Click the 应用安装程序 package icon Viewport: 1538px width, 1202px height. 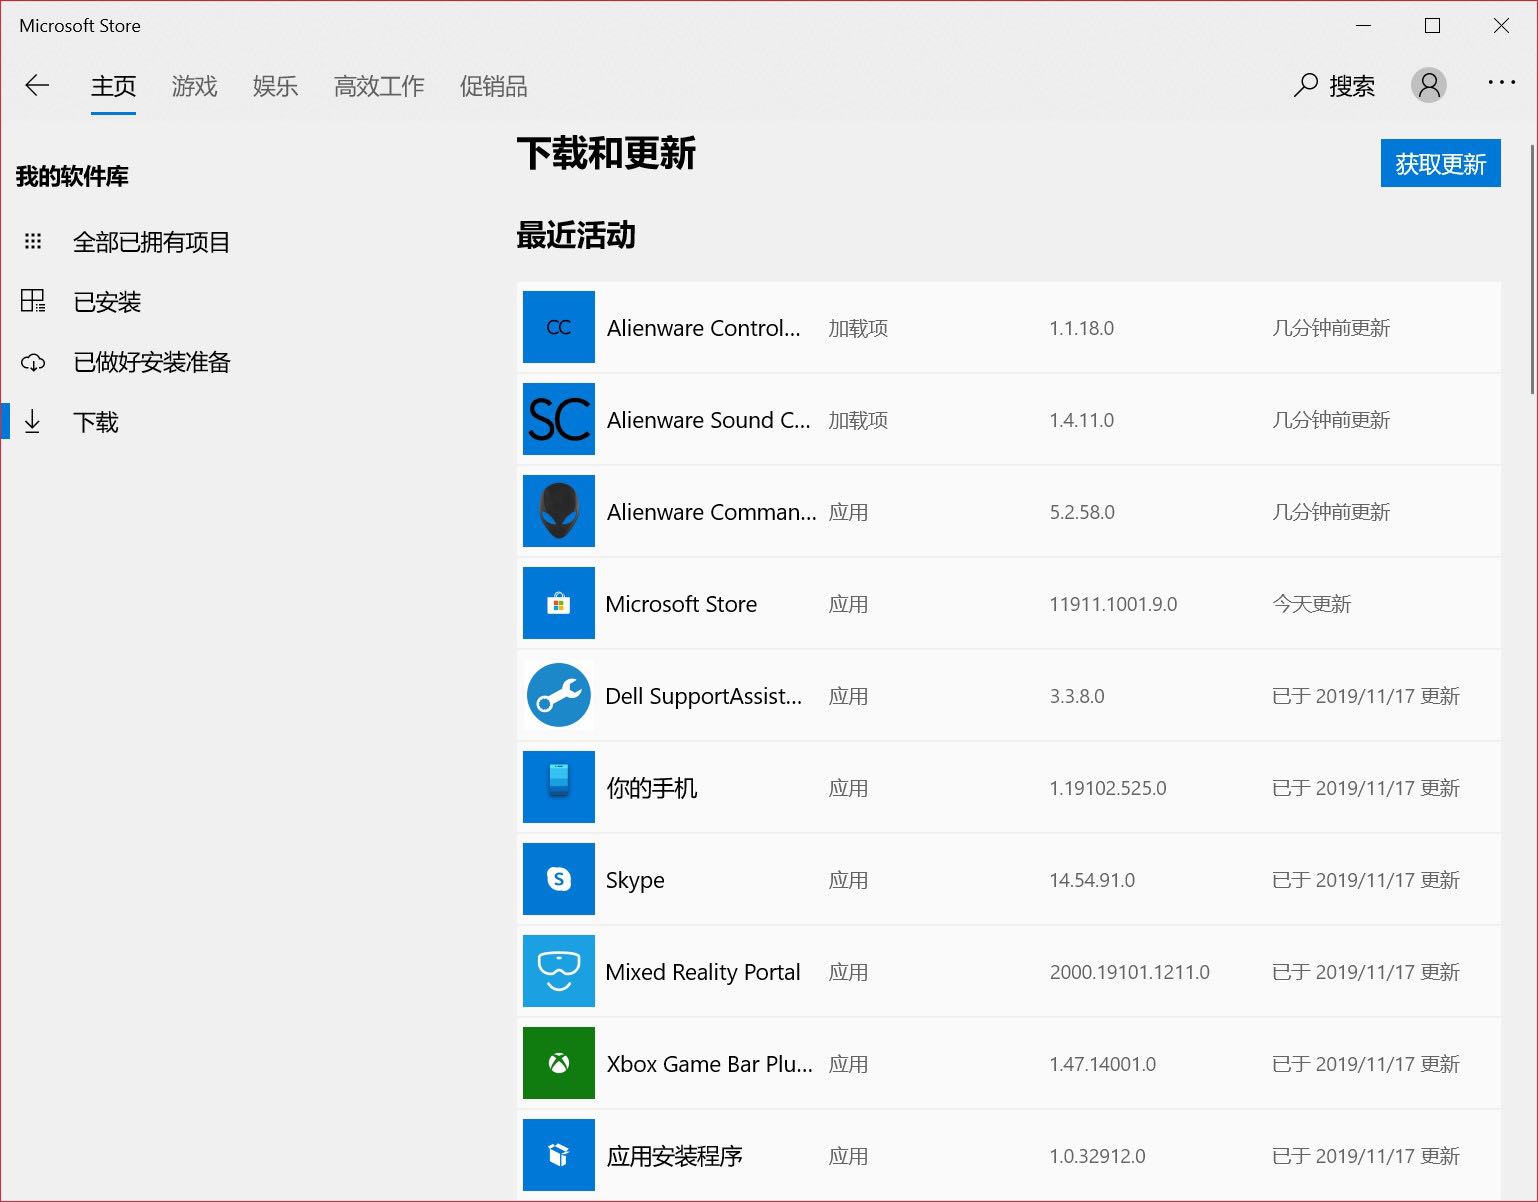tap(559, 1155)
